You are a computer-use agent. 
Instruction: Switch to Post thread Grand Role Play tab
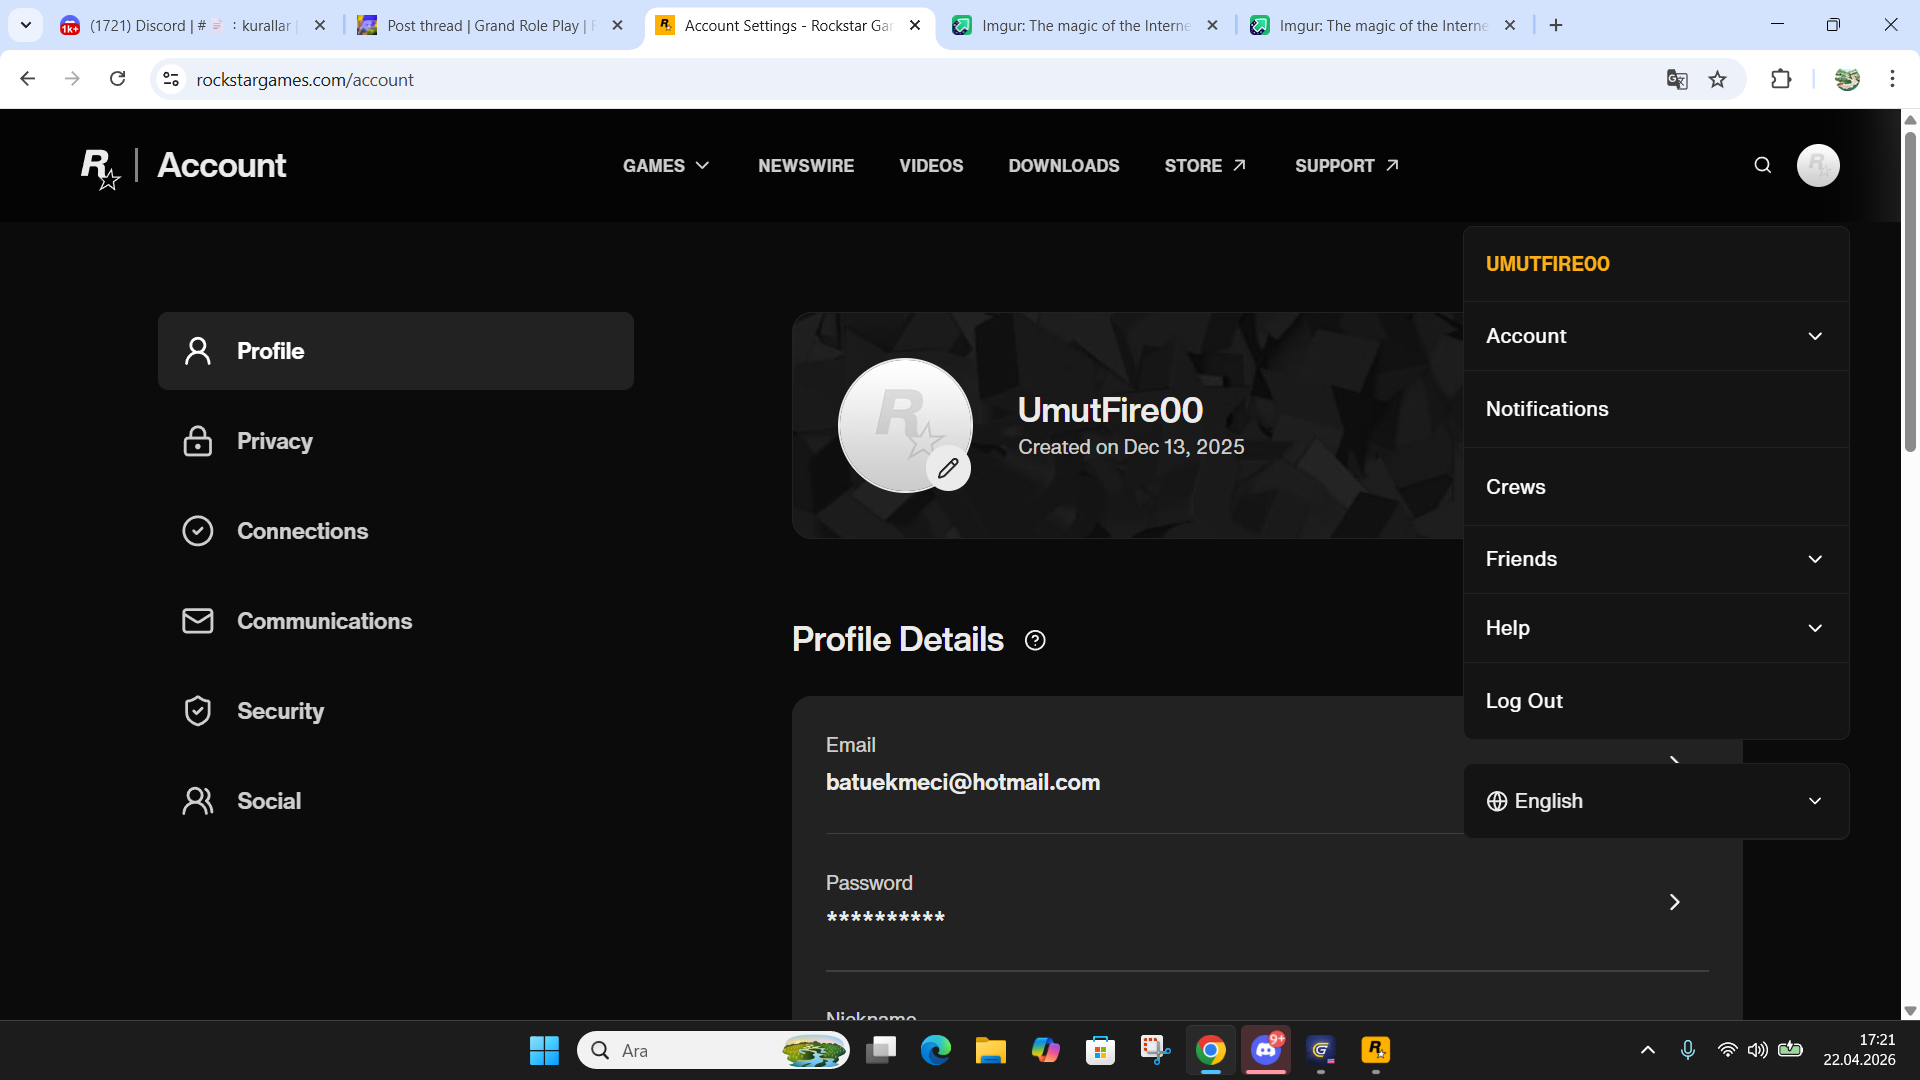(490, 26)
